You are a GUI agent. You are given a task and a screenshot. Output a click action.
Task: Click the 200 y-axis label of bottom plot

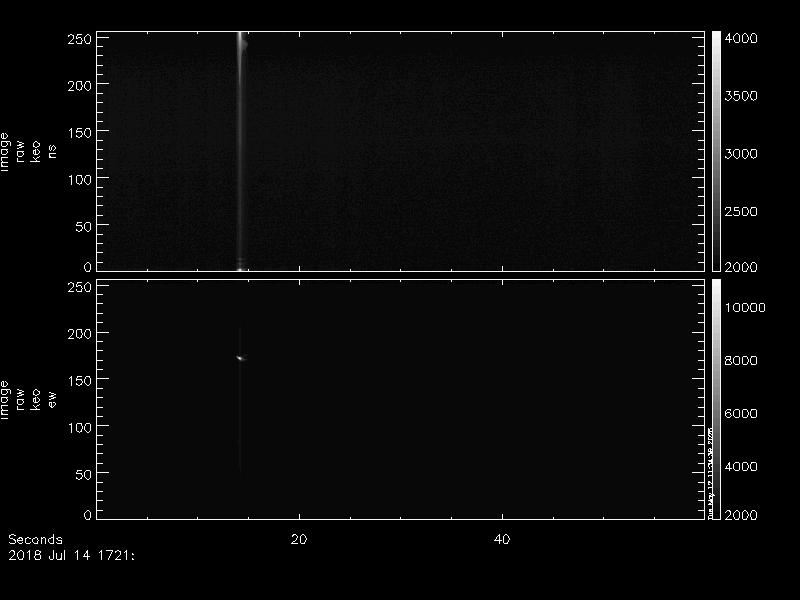pos(79,334)
